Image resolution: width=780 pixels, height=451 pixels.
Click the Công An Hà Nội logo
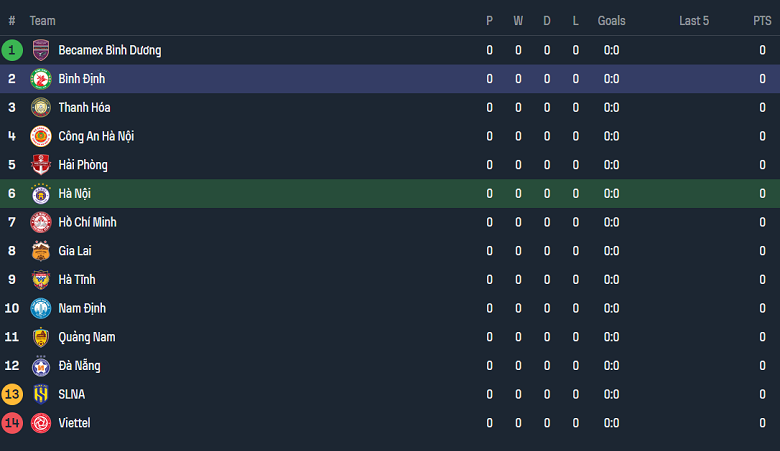pos(41,137)
